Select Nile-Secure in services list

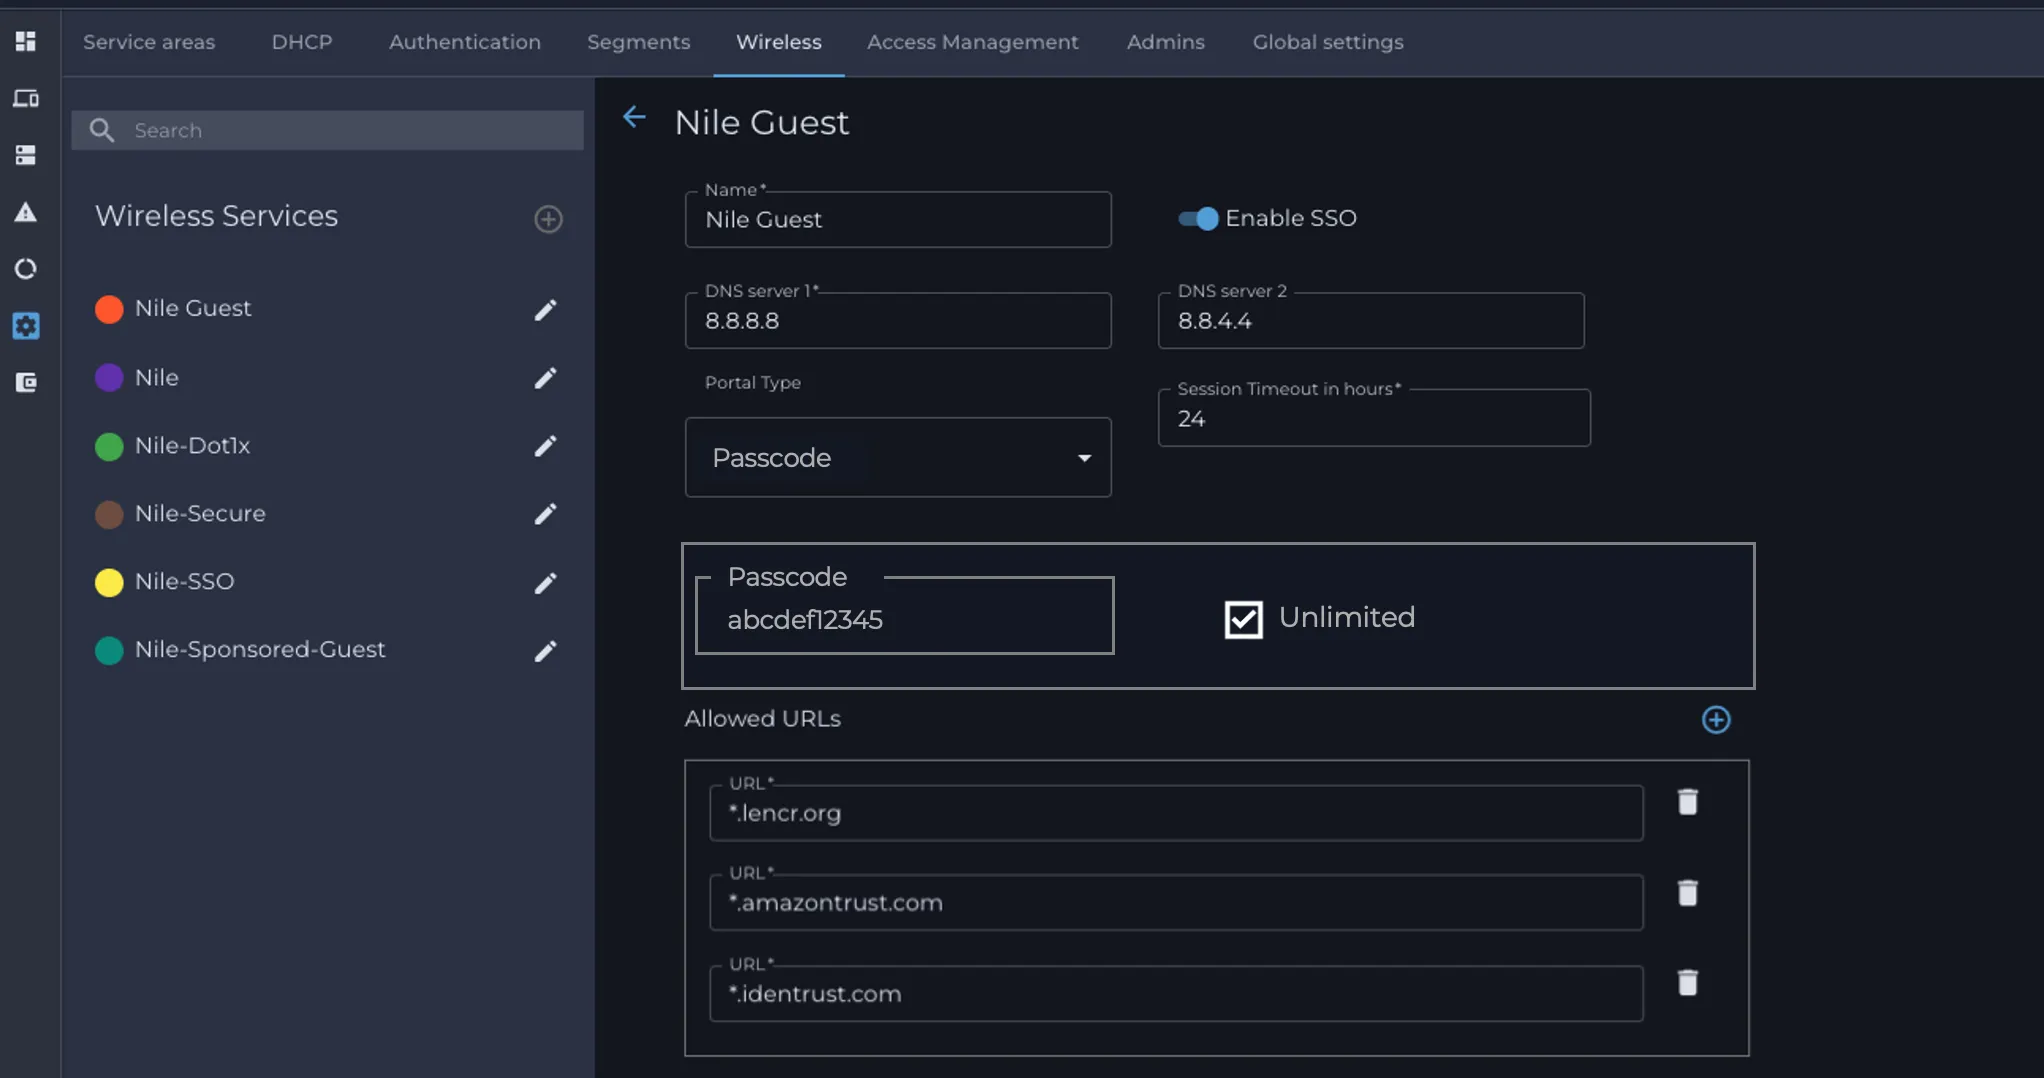tap(200, 513)
